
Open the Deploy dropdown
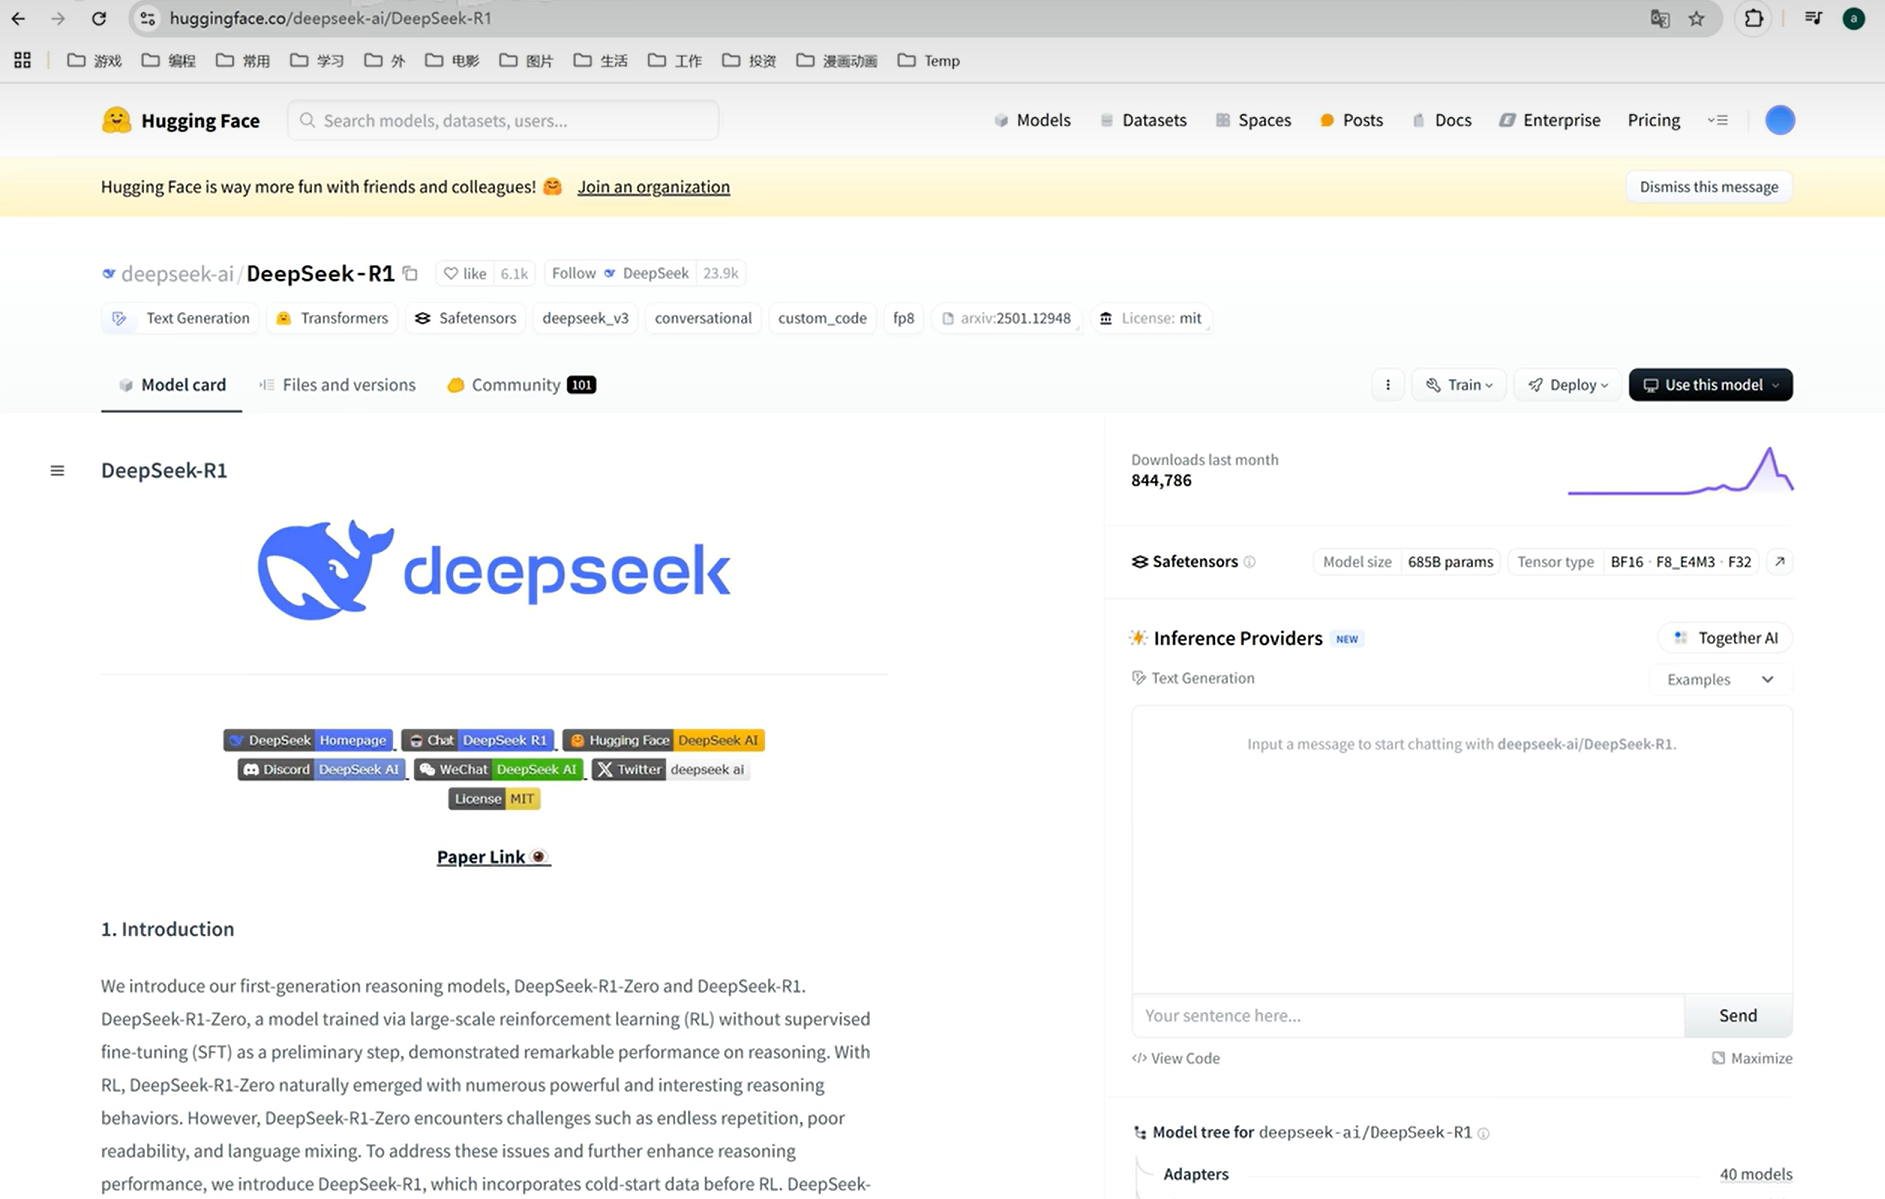pyautogui.click(x=1567, y=384)
